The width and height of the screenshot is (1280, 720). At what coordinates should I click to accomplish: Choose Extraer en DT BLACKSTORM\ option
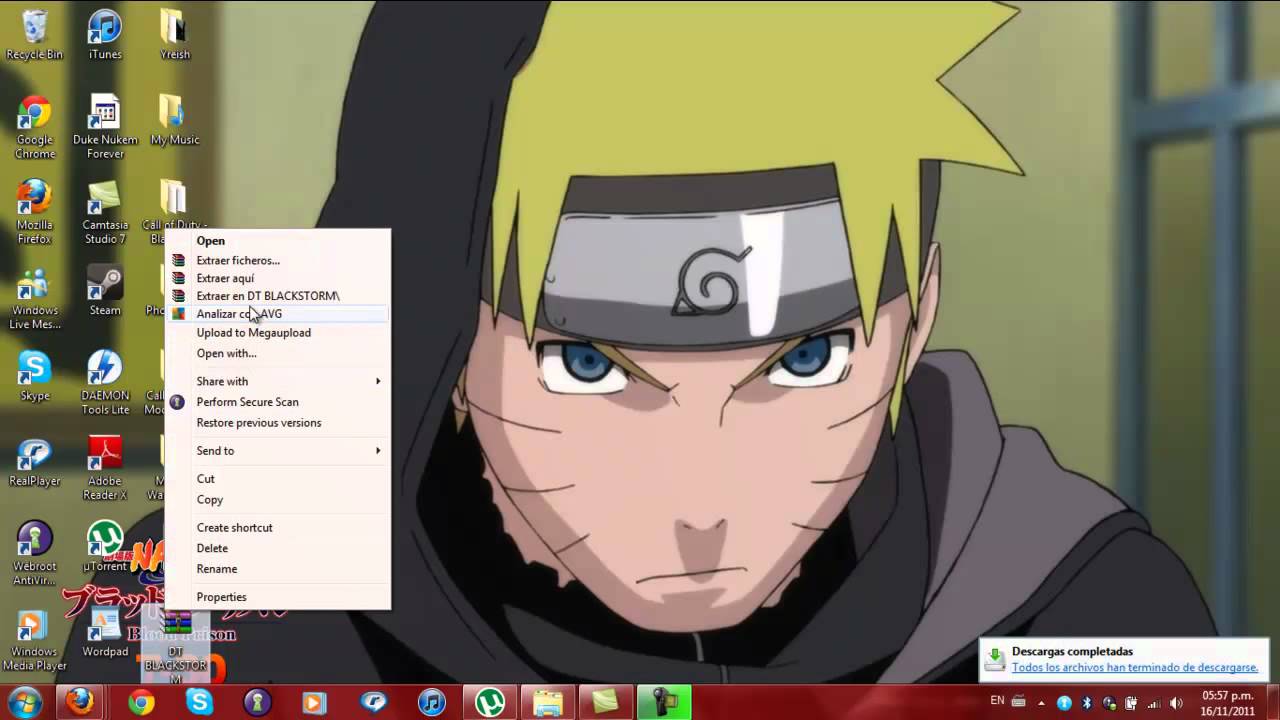pos(278,296)
